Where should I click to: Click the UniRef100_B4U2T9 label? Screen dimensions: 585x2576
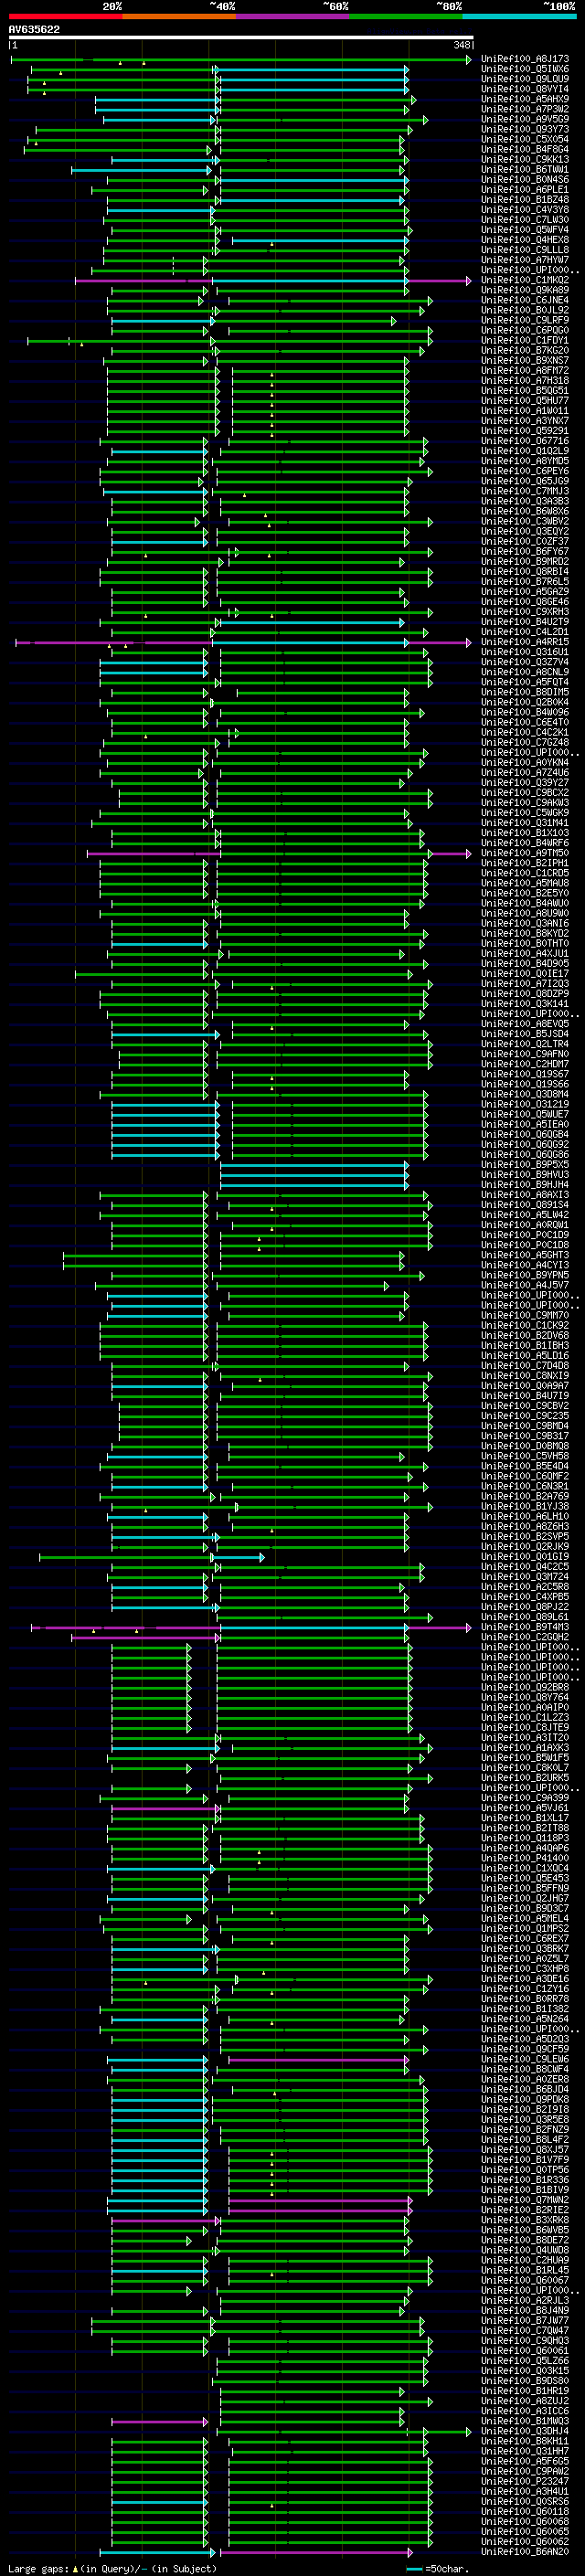pyautogui.click(x=525, y=622)
